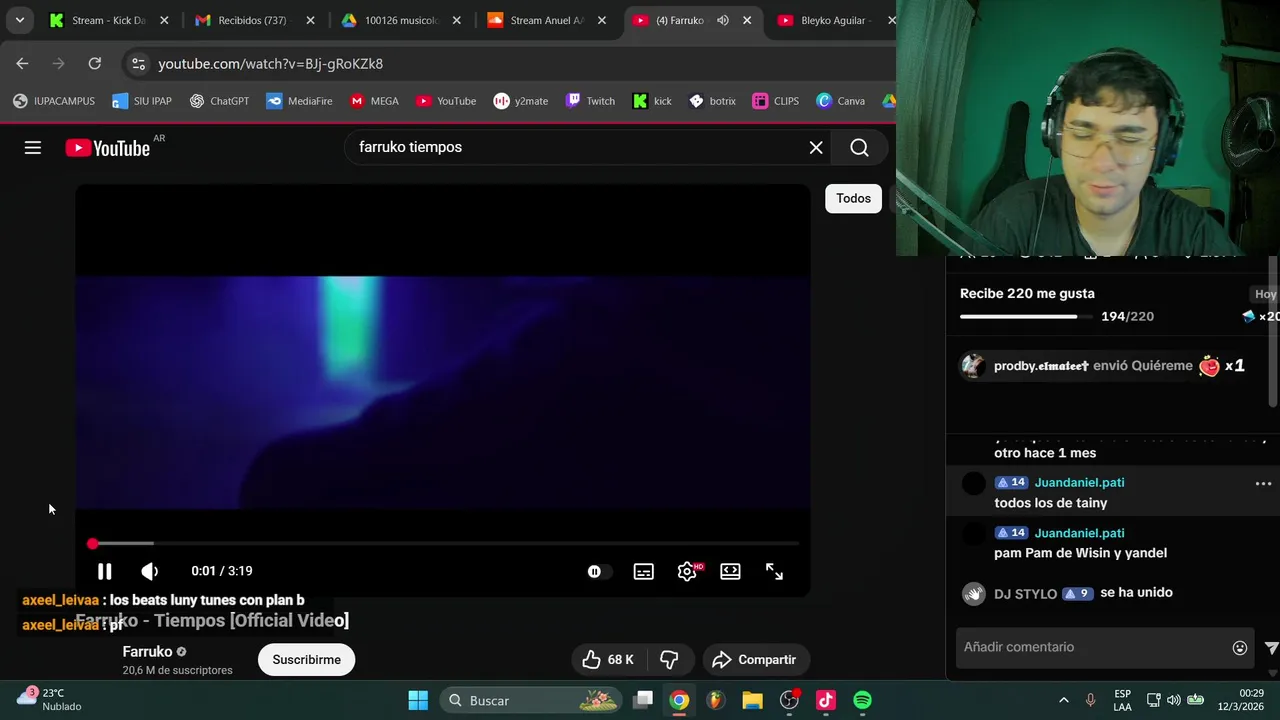This screenshot has width=1280, height=720.
Task: Clear the search box with the X
Action: pyautogui.click(x=816, y=147)
